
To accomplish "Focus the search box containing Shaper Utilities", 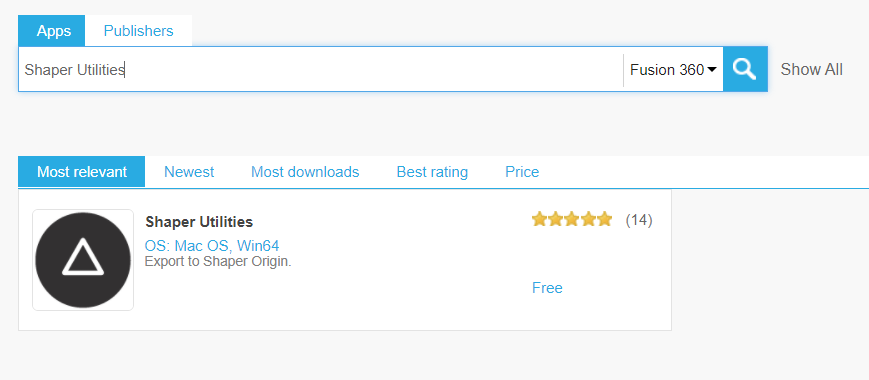I will pos(321,70).
